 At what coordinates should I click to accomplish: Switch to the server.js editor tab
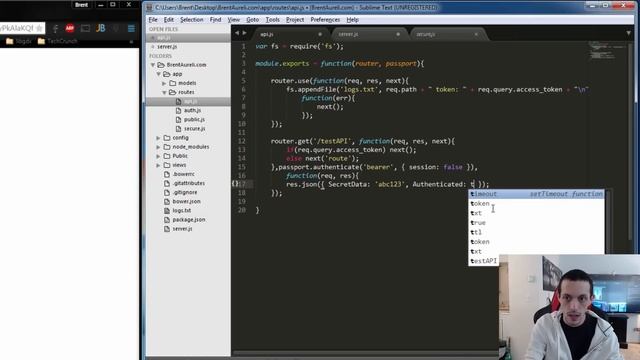367,34
